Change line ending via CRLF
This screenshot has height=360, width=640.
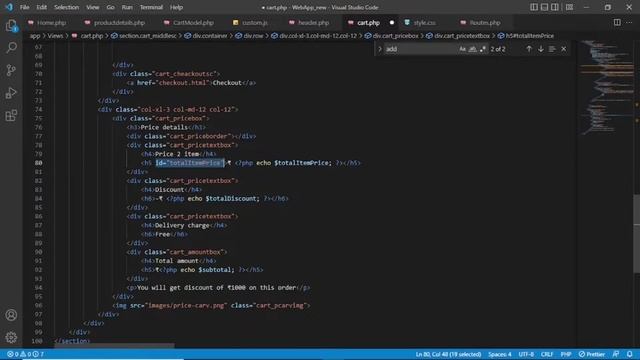[x=547, y=354]
